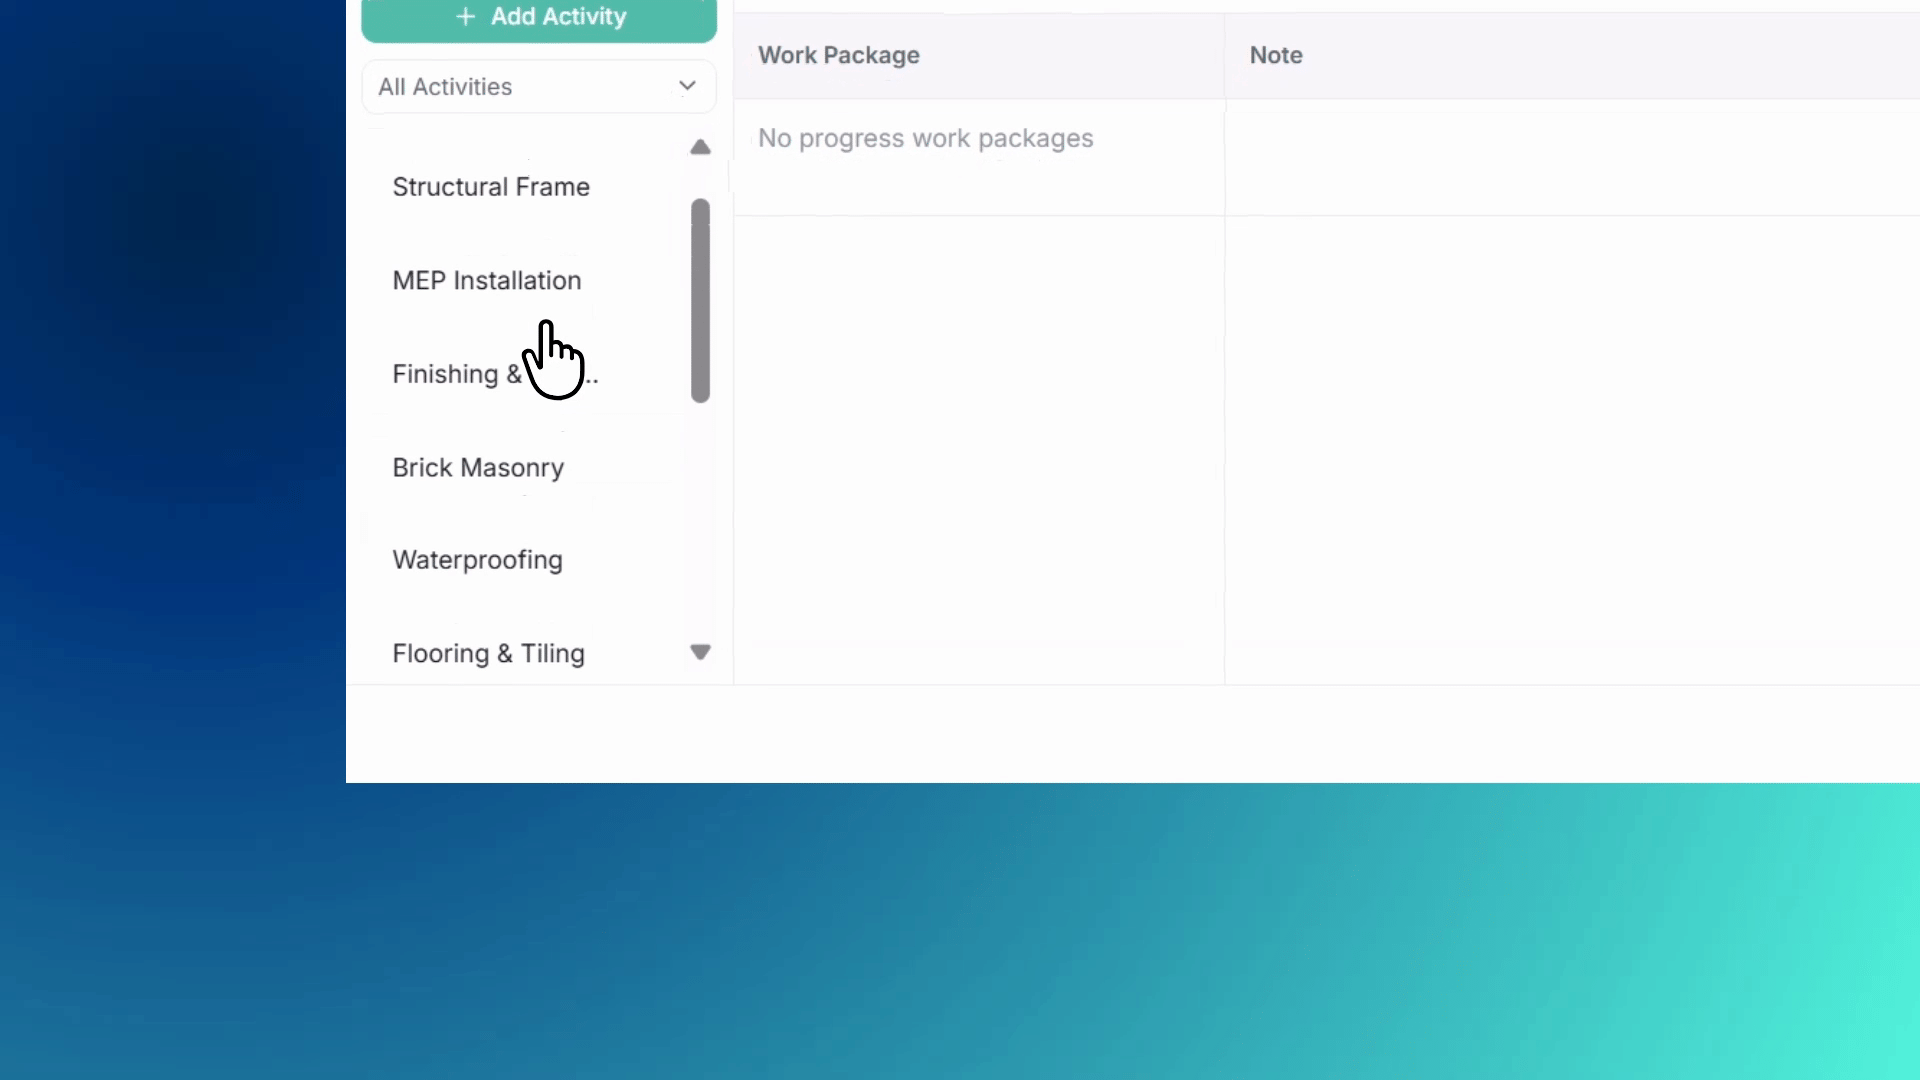Click the activity list scroll-down arrow
The width and height of the screenshot is (1920, 1080).
(700, 652)
